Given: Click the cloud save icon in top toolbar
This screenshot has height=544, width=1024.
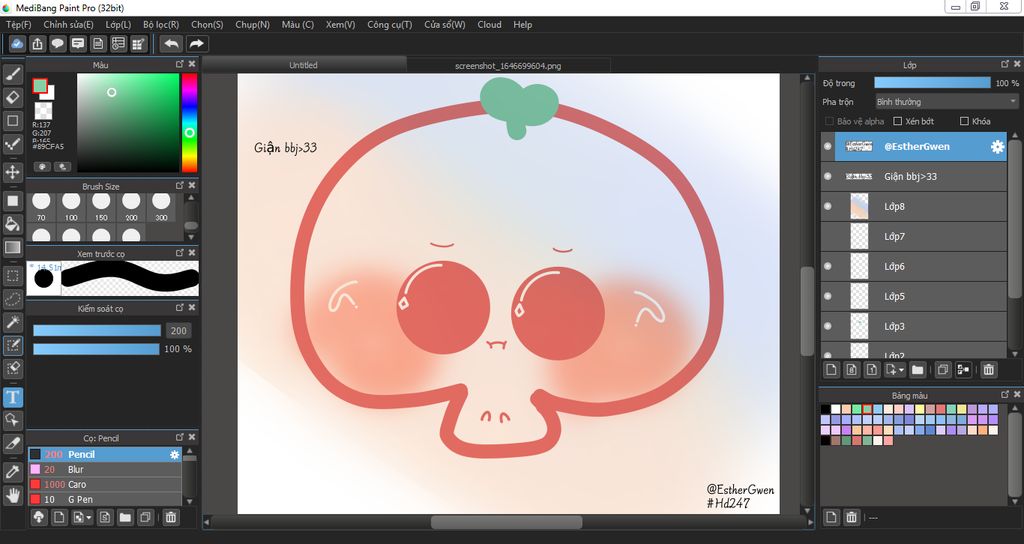Looking at the screenshot, I should (x=17, y=44).
